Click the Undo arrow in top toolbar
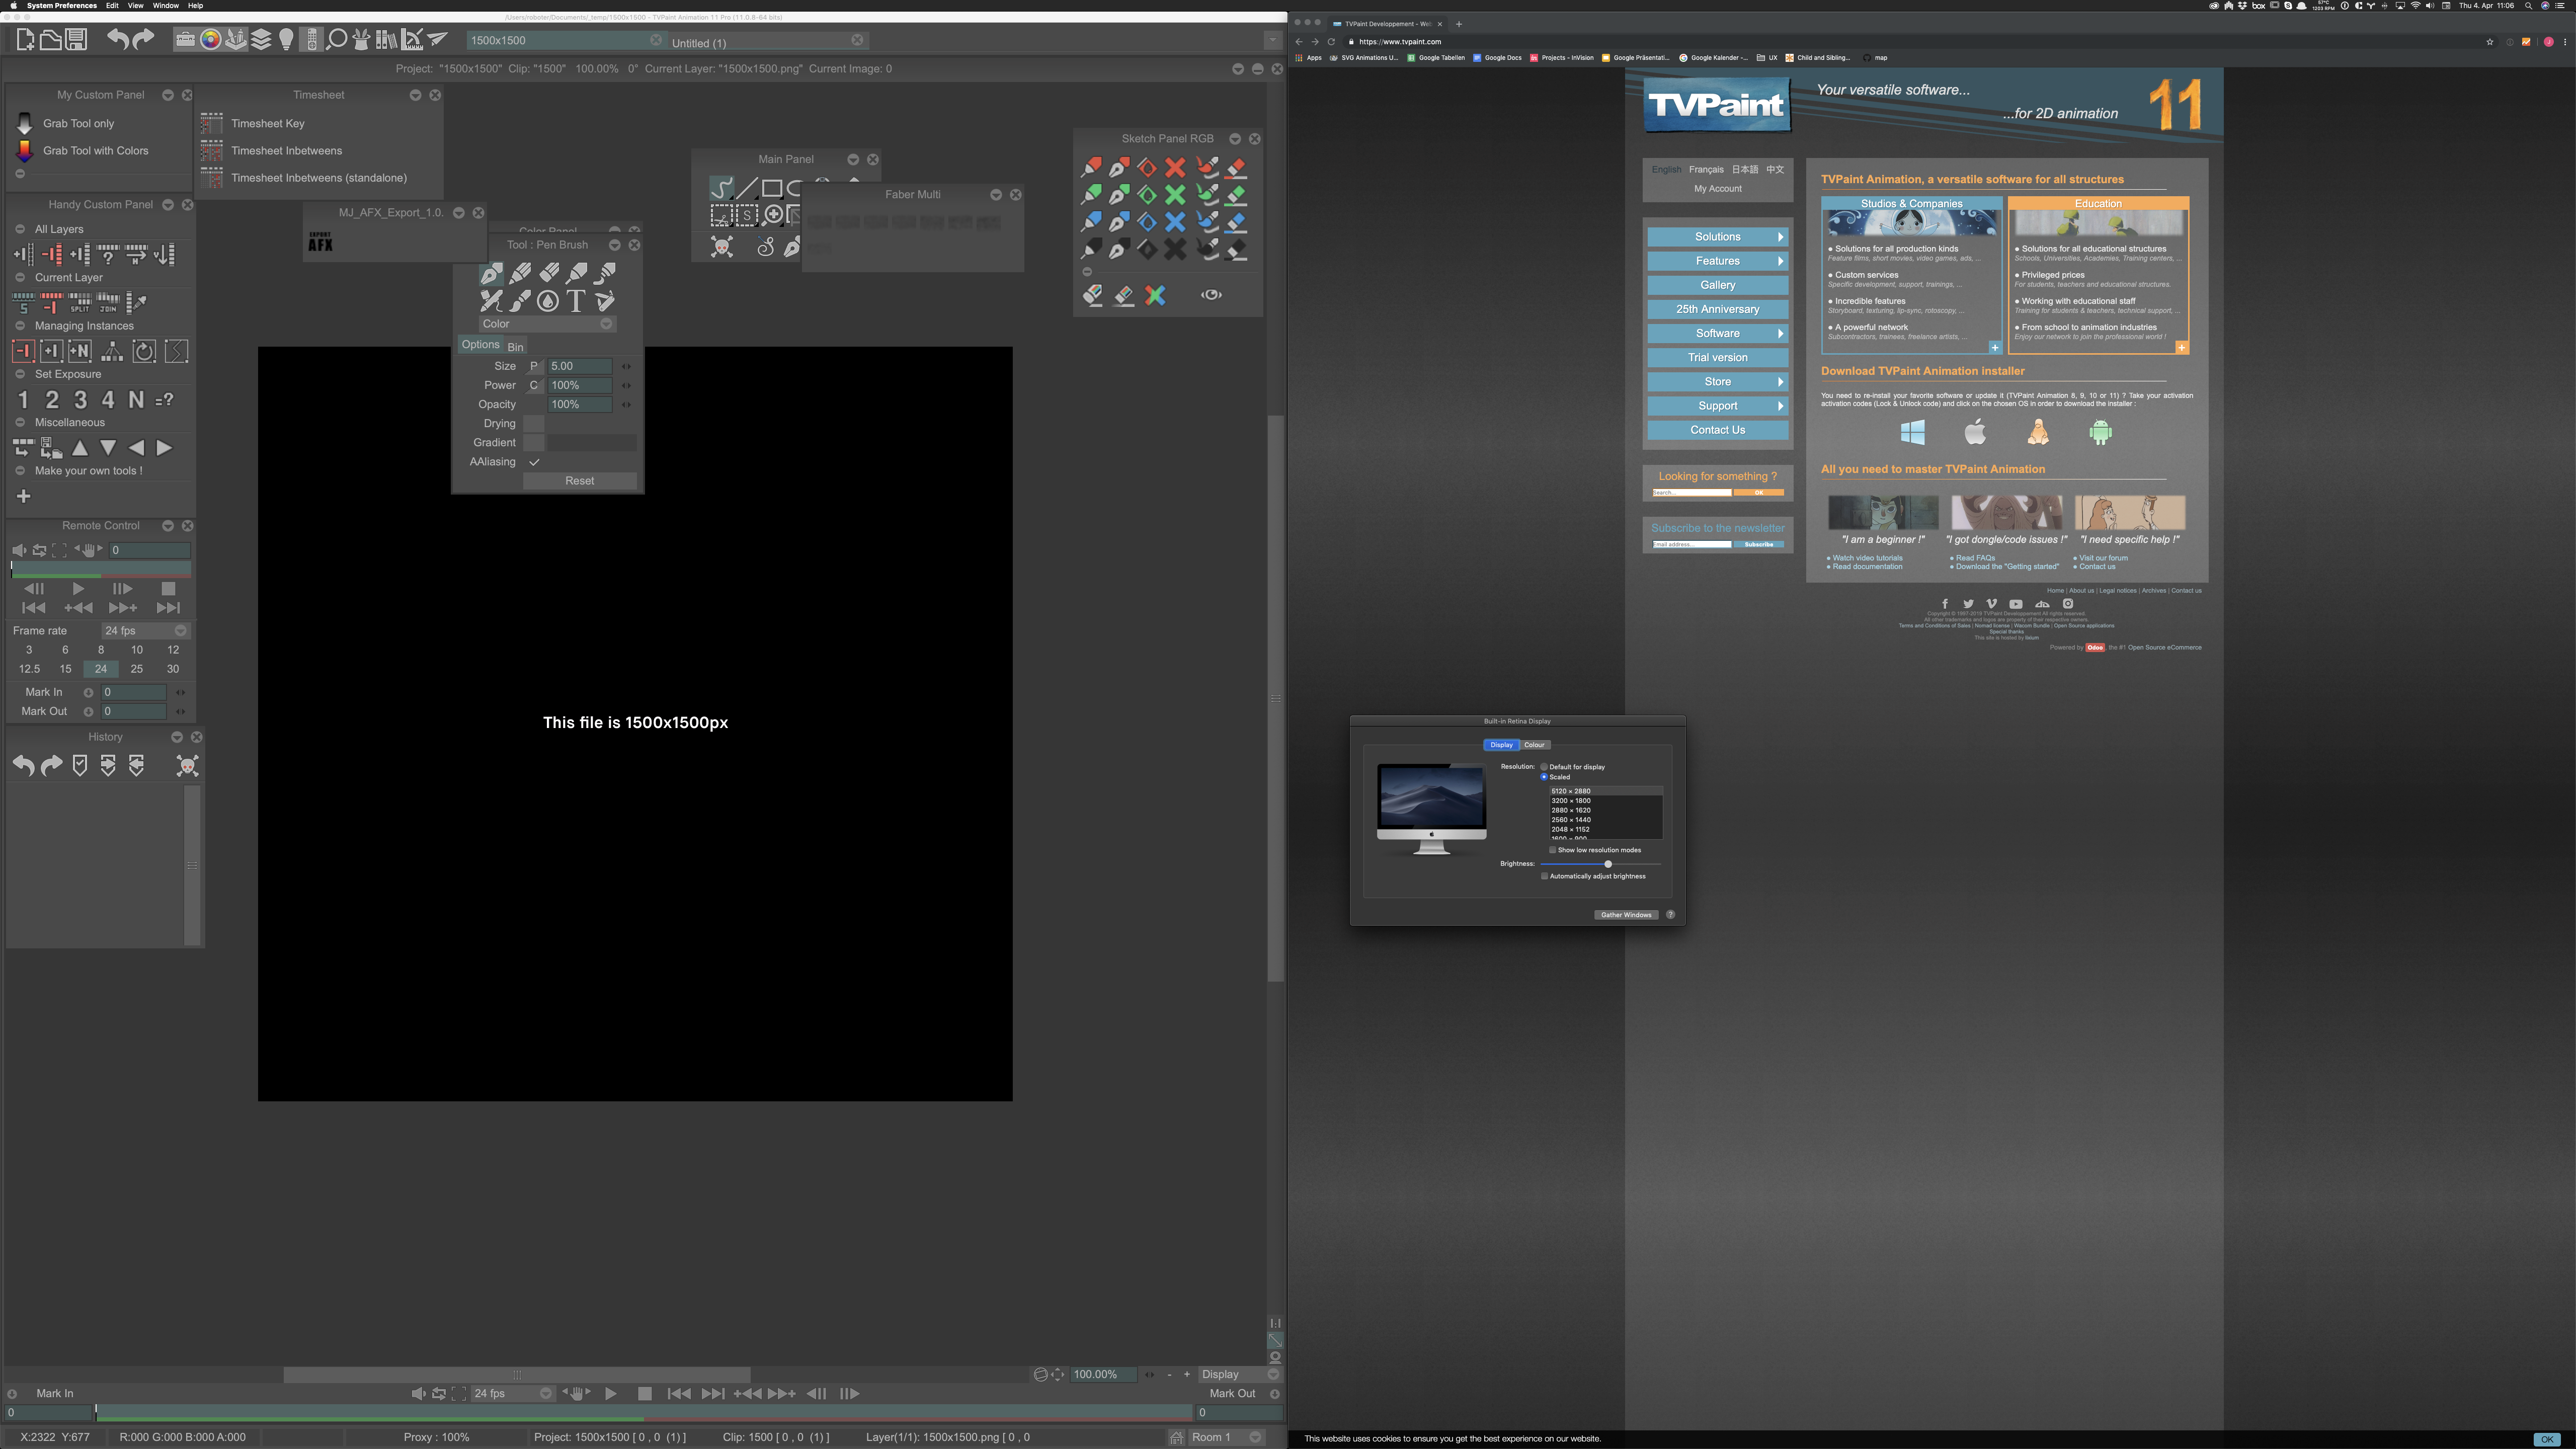This screenshot has height=1449, width=2576. [x=117, y=40]
